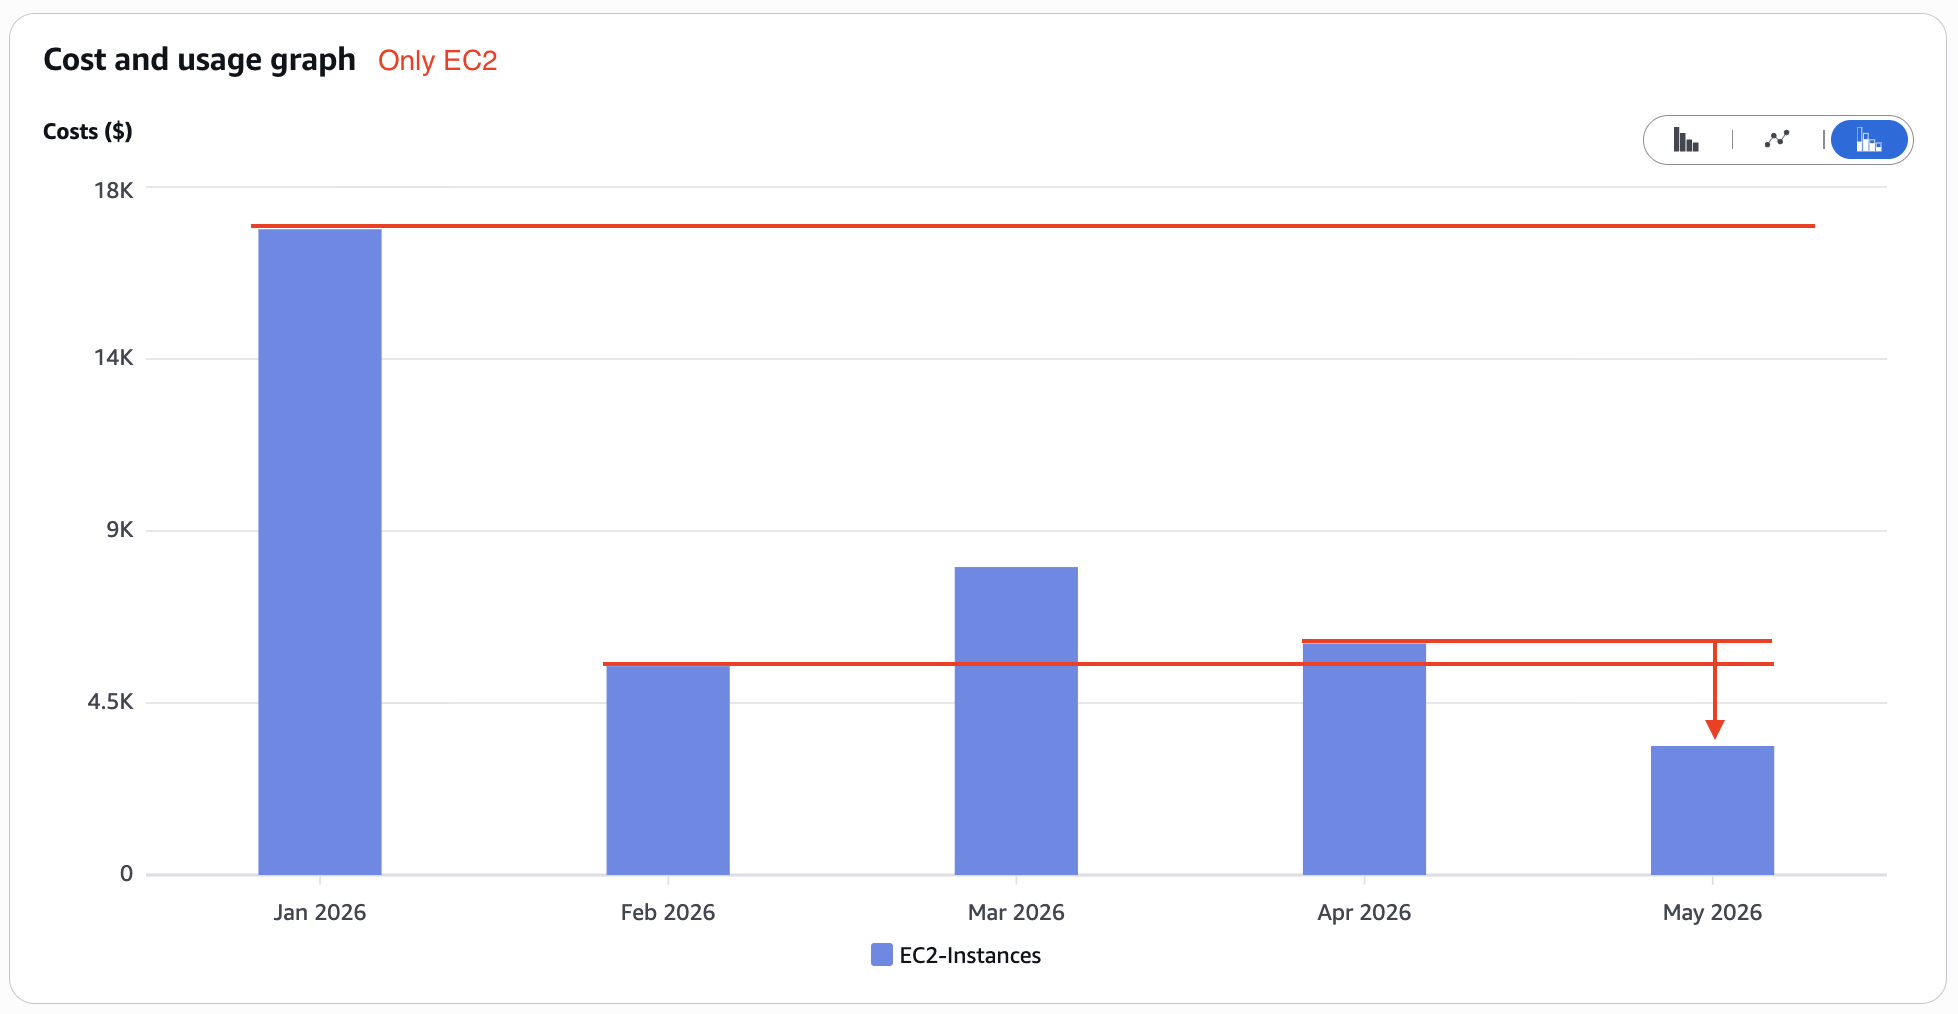Click the blue bar for Jan 2026

pyautogui.click(x=320, y=552)
